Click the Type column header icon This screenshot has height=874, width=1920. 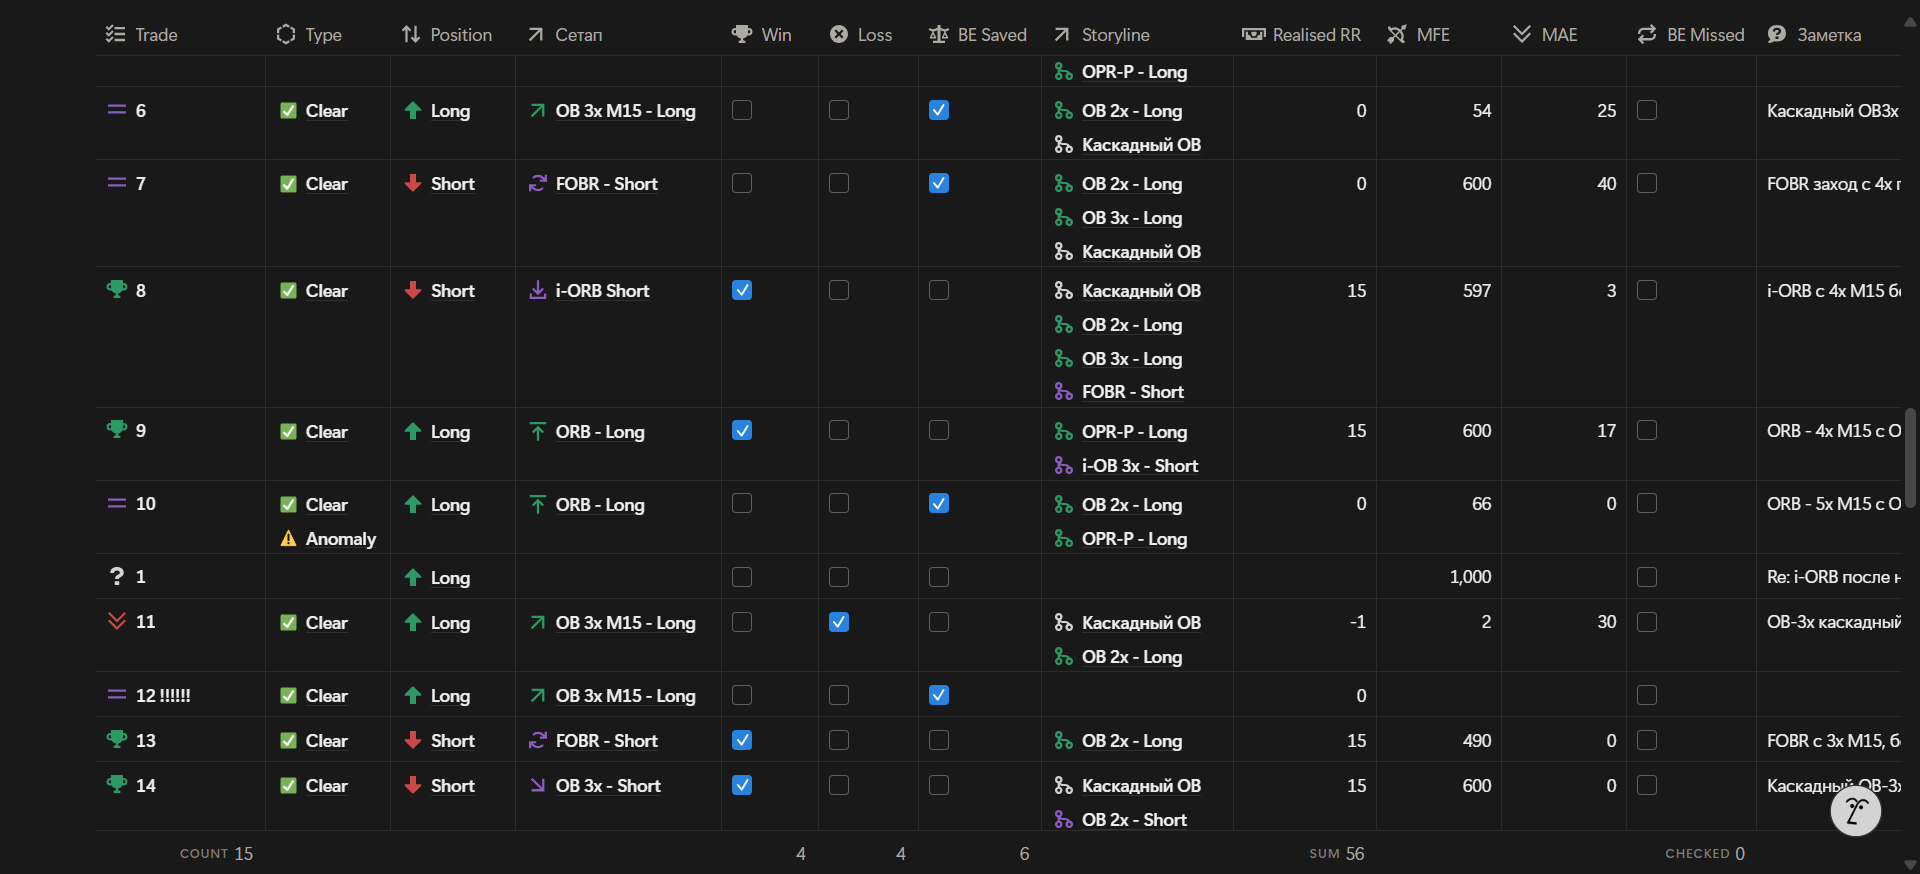tap(286, 34)
